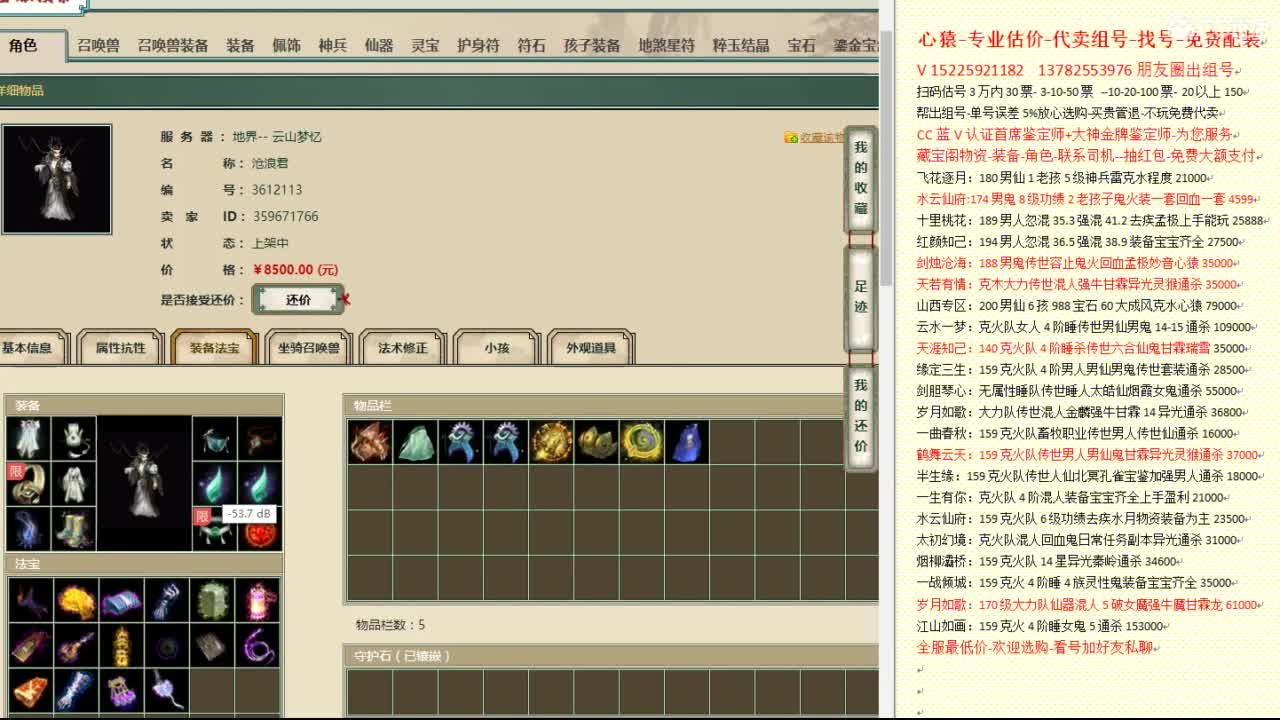Viewport: 1280px width, 720px height.
Task: Click the 收藏 star icon above the listing
Action: [790, 138]
